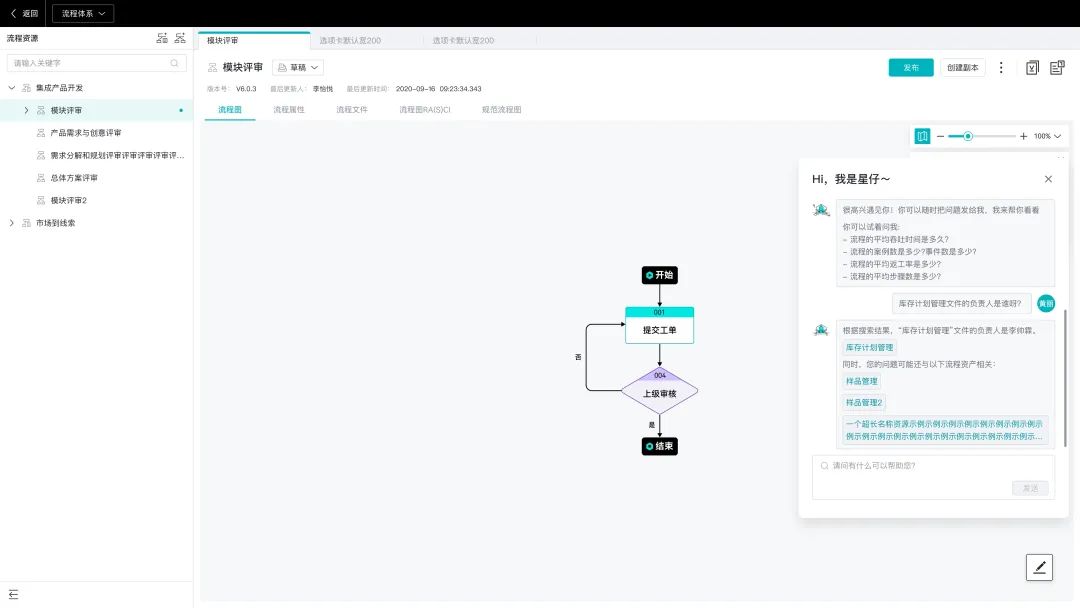Image resolution: width=1080 pixels, height=608 pixels.
Task: Click the 发布 publish button
Action: click(911, 67)
